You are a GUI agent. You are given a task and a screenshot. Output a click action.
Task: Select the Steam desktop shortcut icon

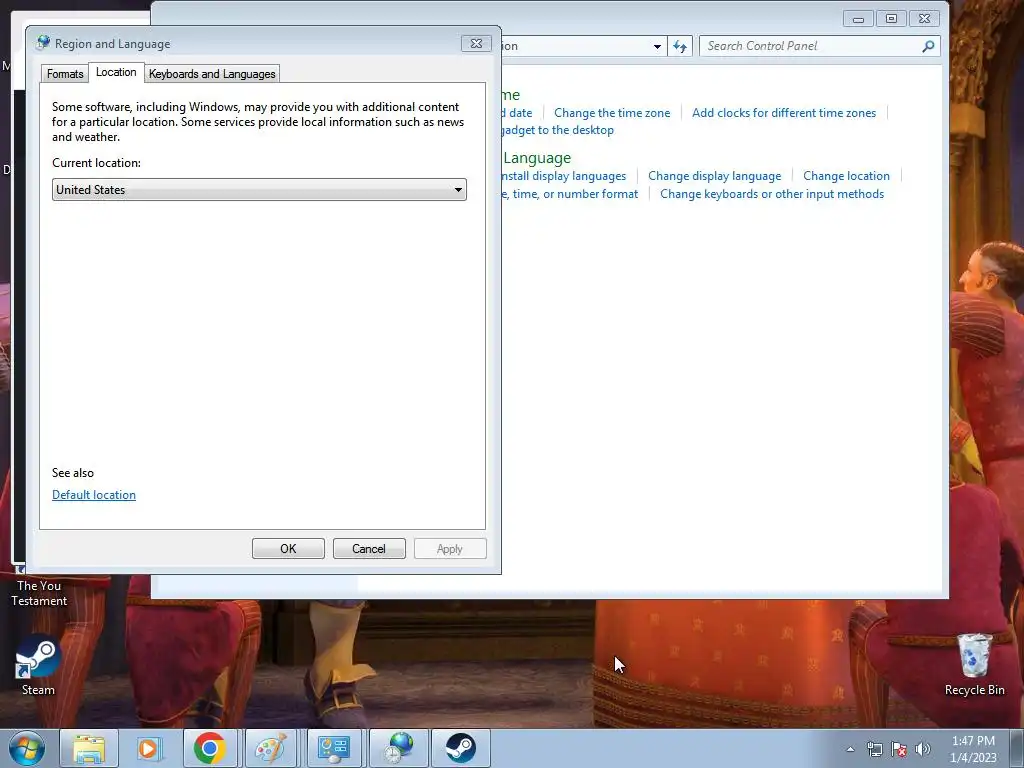pyautogui.click(x=38, y=666)
